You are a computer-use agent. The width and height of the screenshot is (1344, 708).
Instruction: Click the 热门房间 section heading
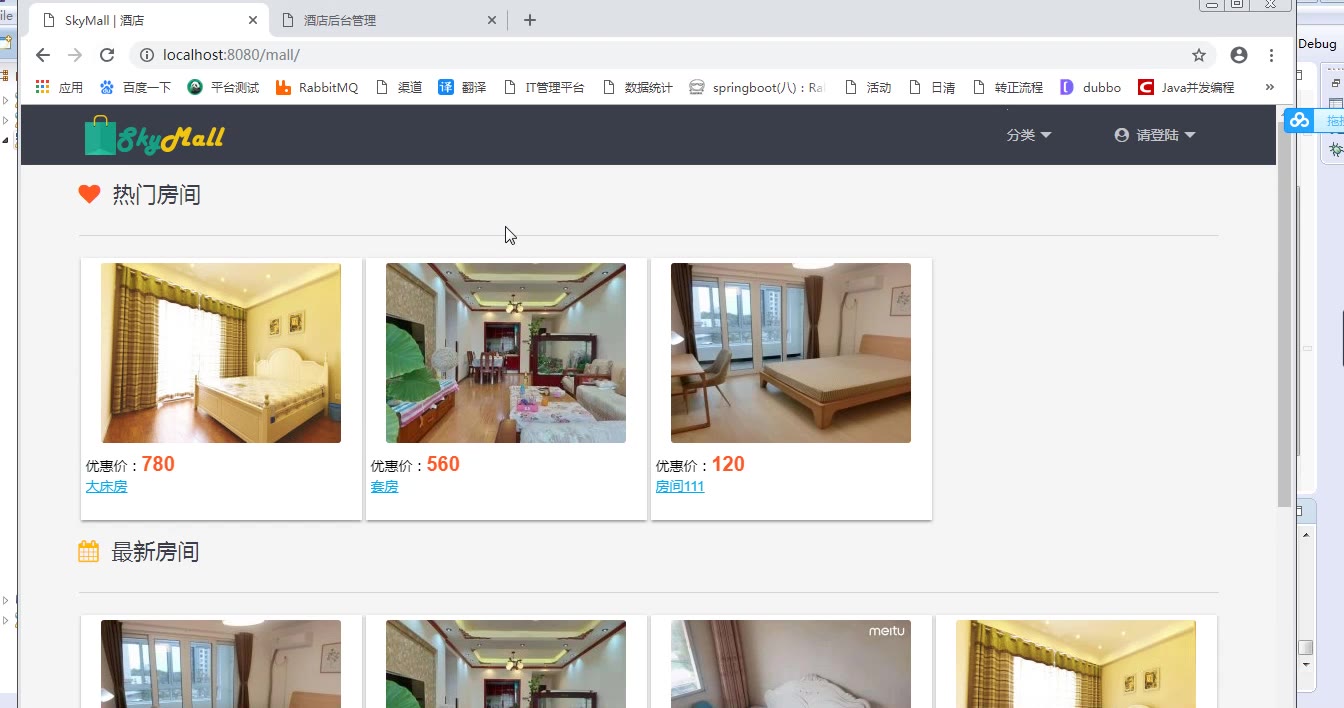156,195
